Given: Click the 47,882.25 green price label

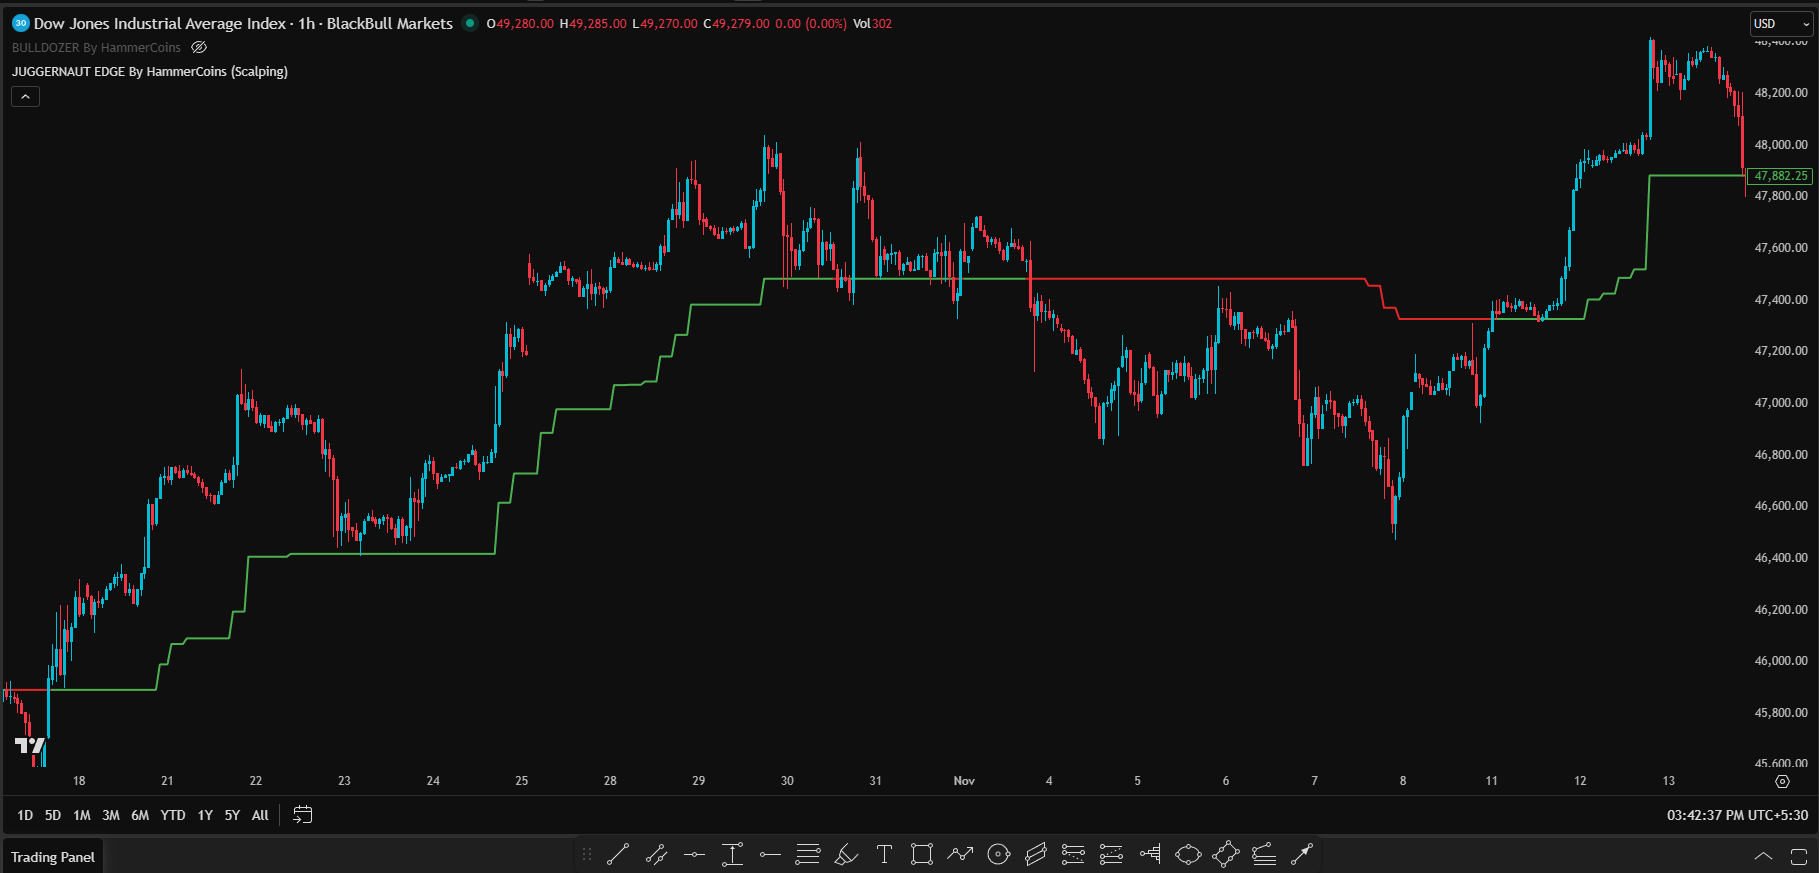Looking at the screenshot, I should pyautogui.click(x=1780, y=176).
